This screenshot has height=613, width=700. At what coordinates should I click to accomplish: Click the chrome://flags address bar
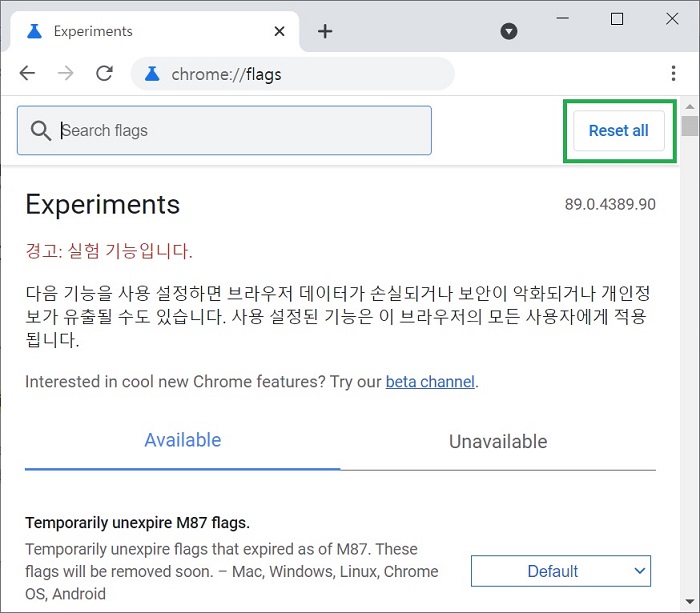293,74
